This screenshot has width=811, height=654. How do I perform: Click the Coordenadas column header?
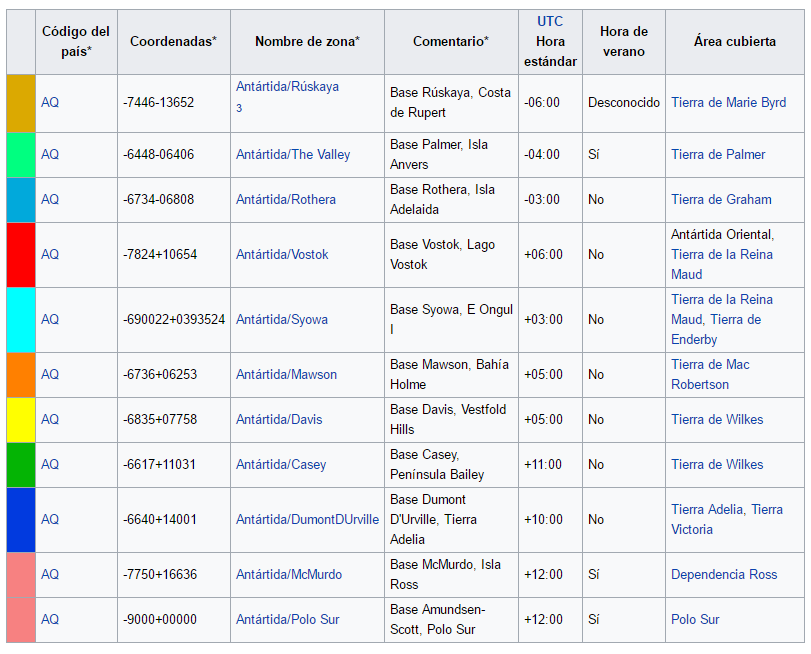click(173, 41)
